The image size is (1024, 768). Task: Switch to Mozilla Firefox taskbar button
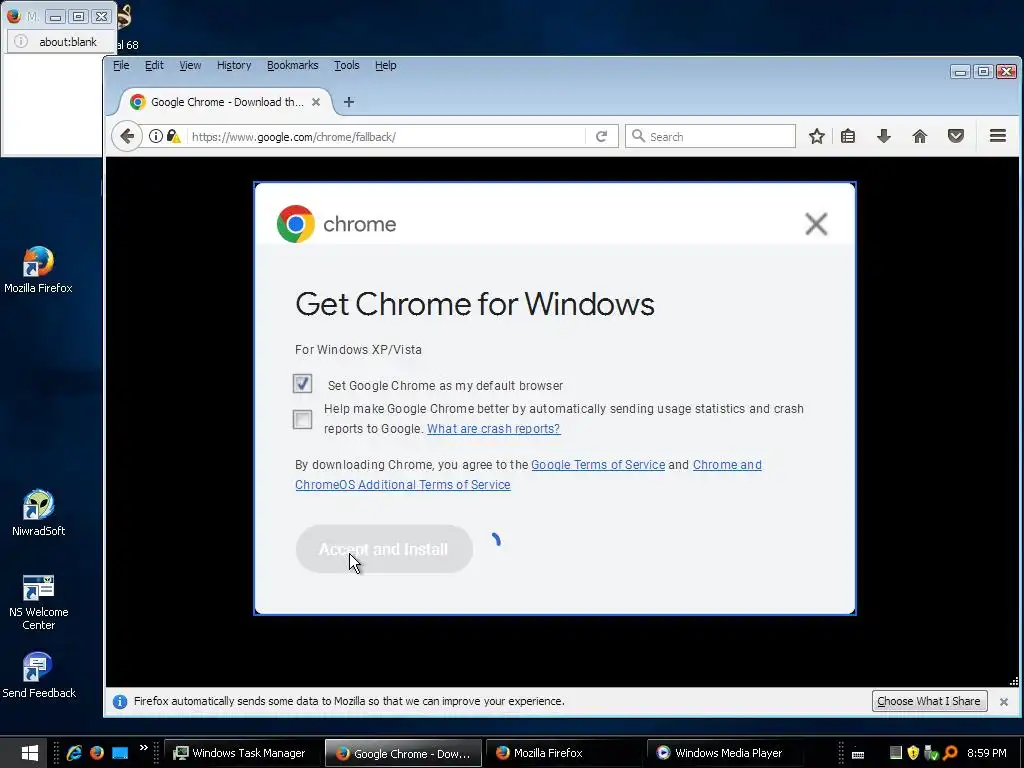[562, 753]
